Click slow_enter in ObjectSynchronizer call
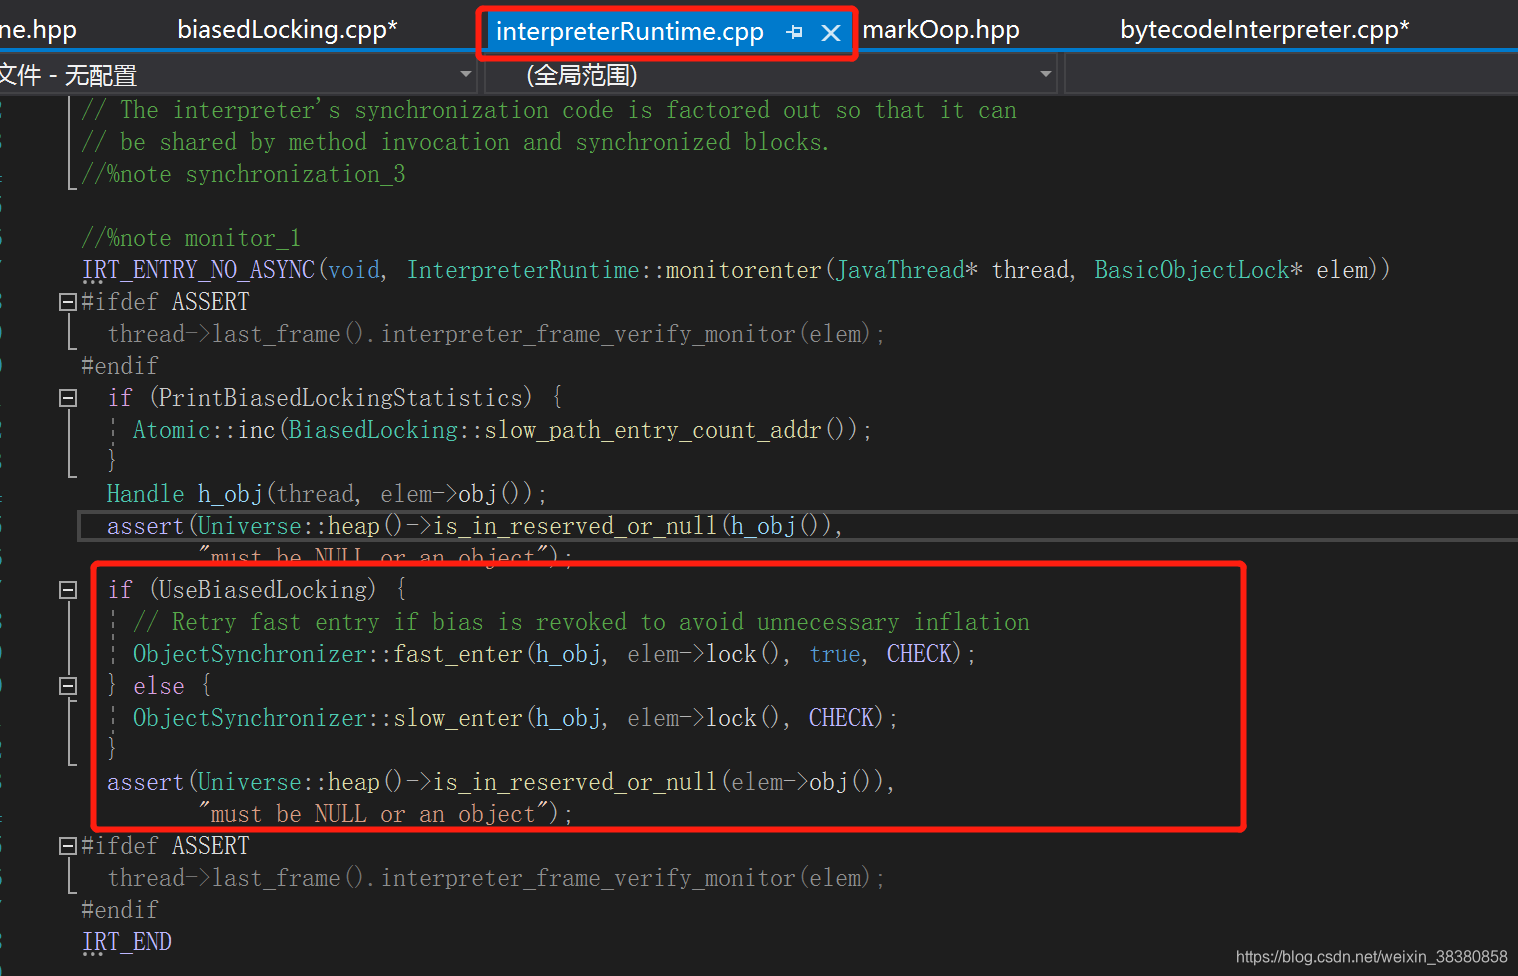This screenshot has width=1518, height=976. (458, 718)
